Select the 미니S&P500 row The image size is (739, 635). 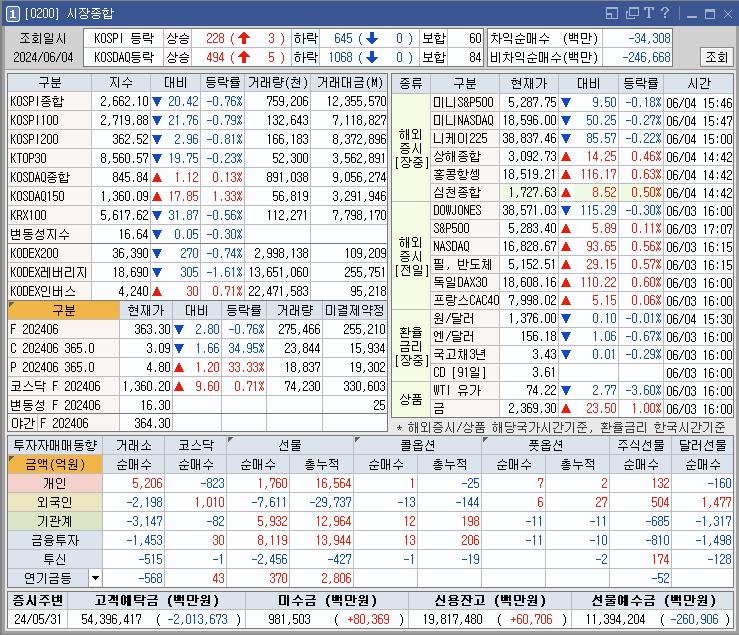[582, 102]
